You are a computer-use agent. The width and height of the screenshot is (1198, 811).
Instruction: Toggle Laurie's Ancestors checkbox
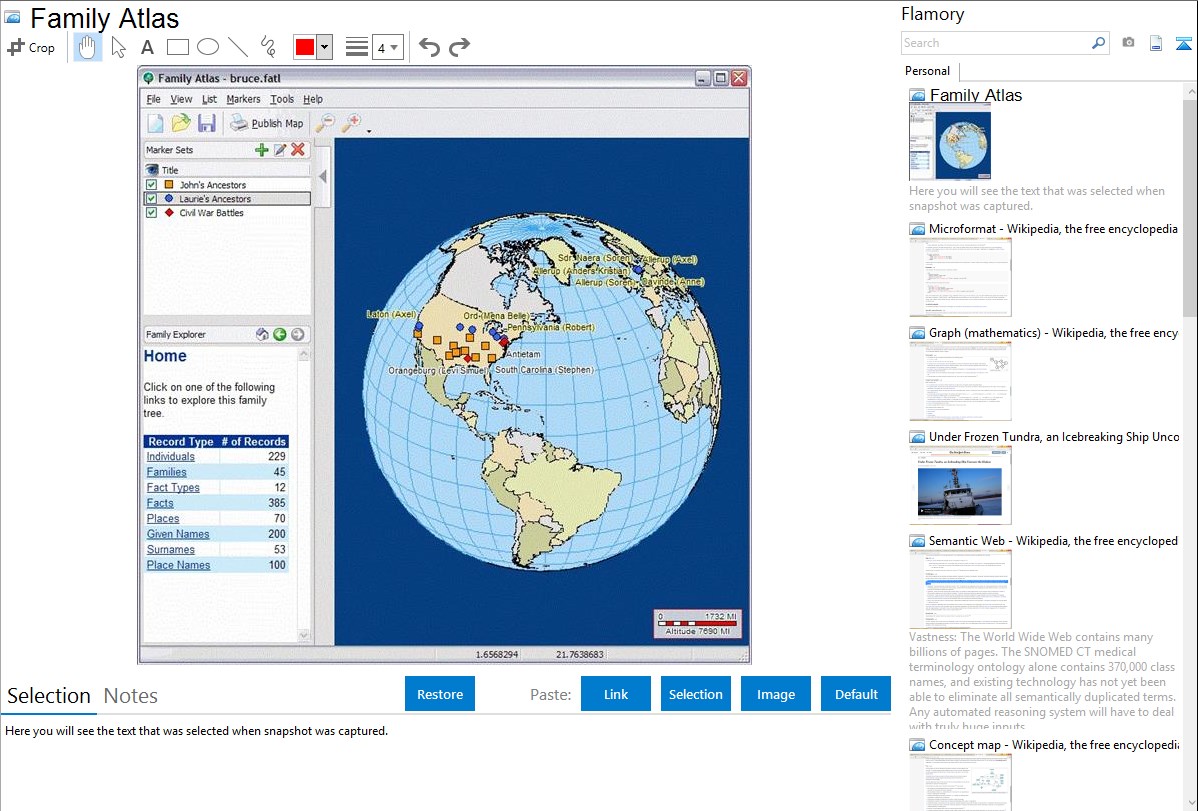click(151, 199)
